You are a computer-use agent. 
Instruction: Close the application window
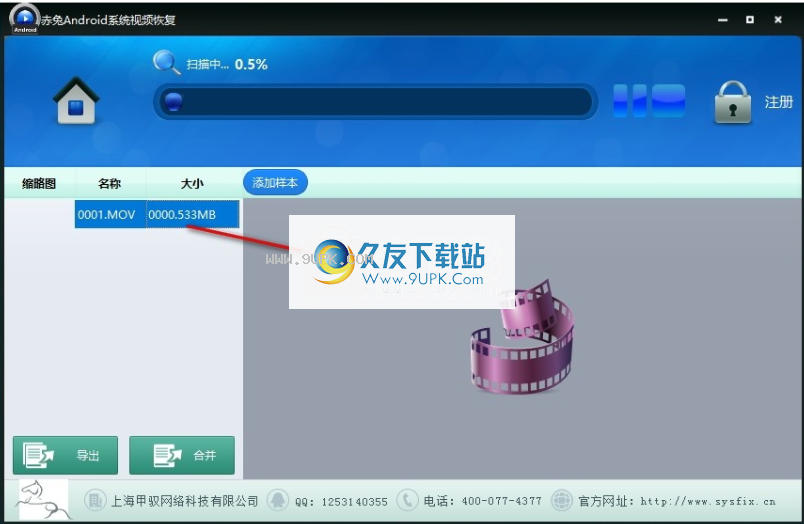pos(778,19)
